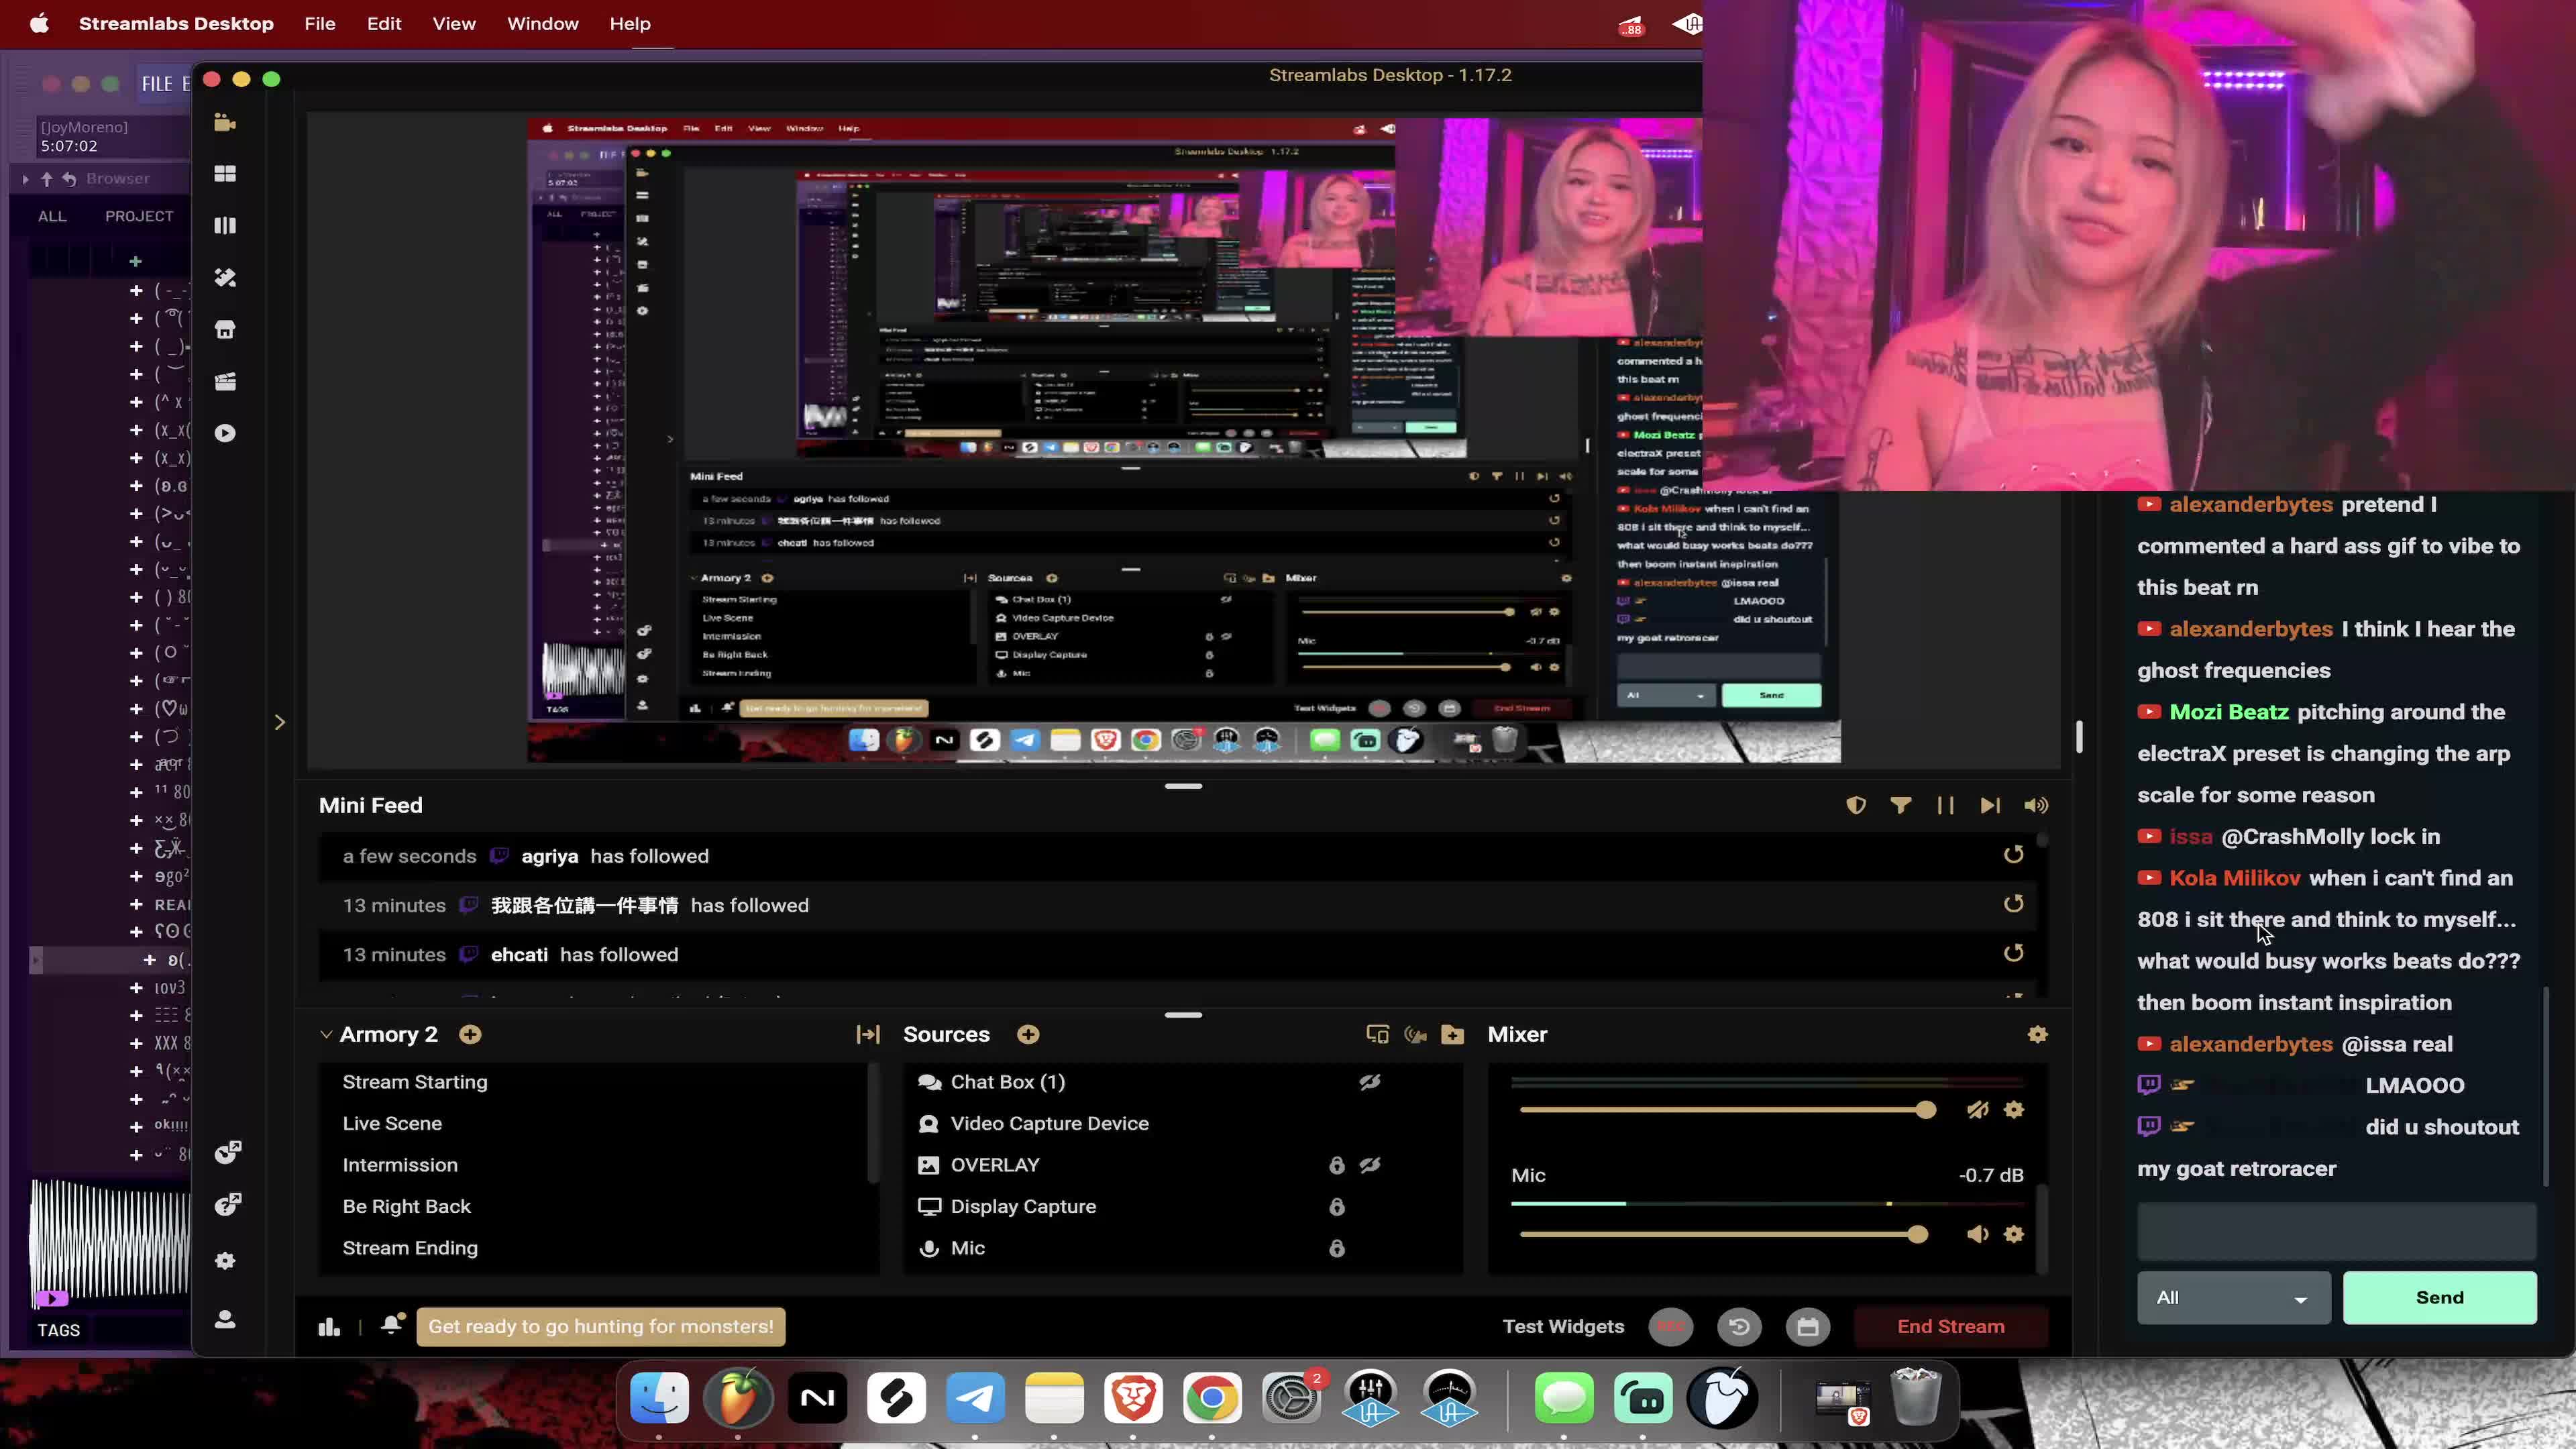Unmute the first mixer audio source
2576x1449 pixels.
coord(1977,1109)
